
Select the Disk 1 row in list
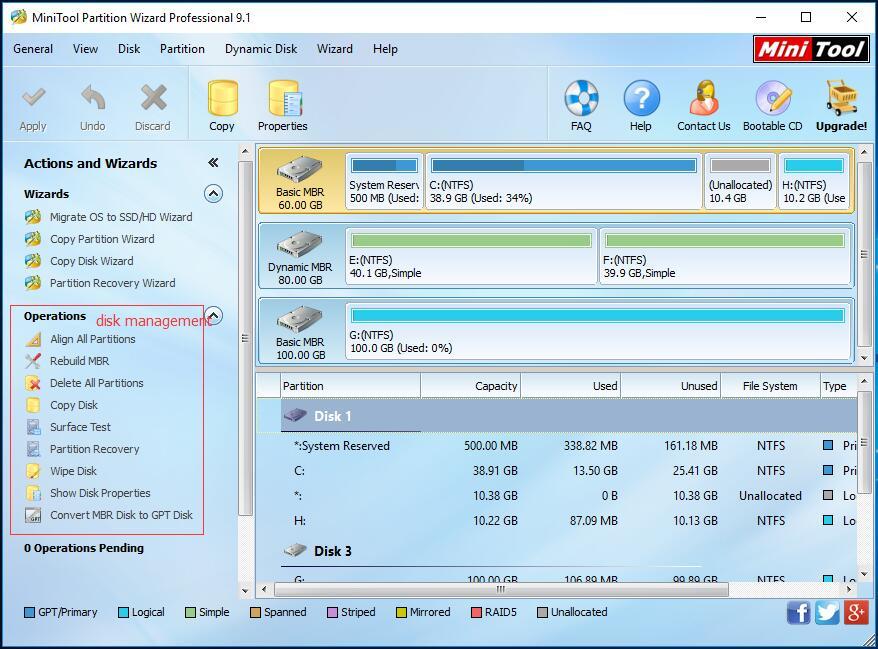[568, 416]
